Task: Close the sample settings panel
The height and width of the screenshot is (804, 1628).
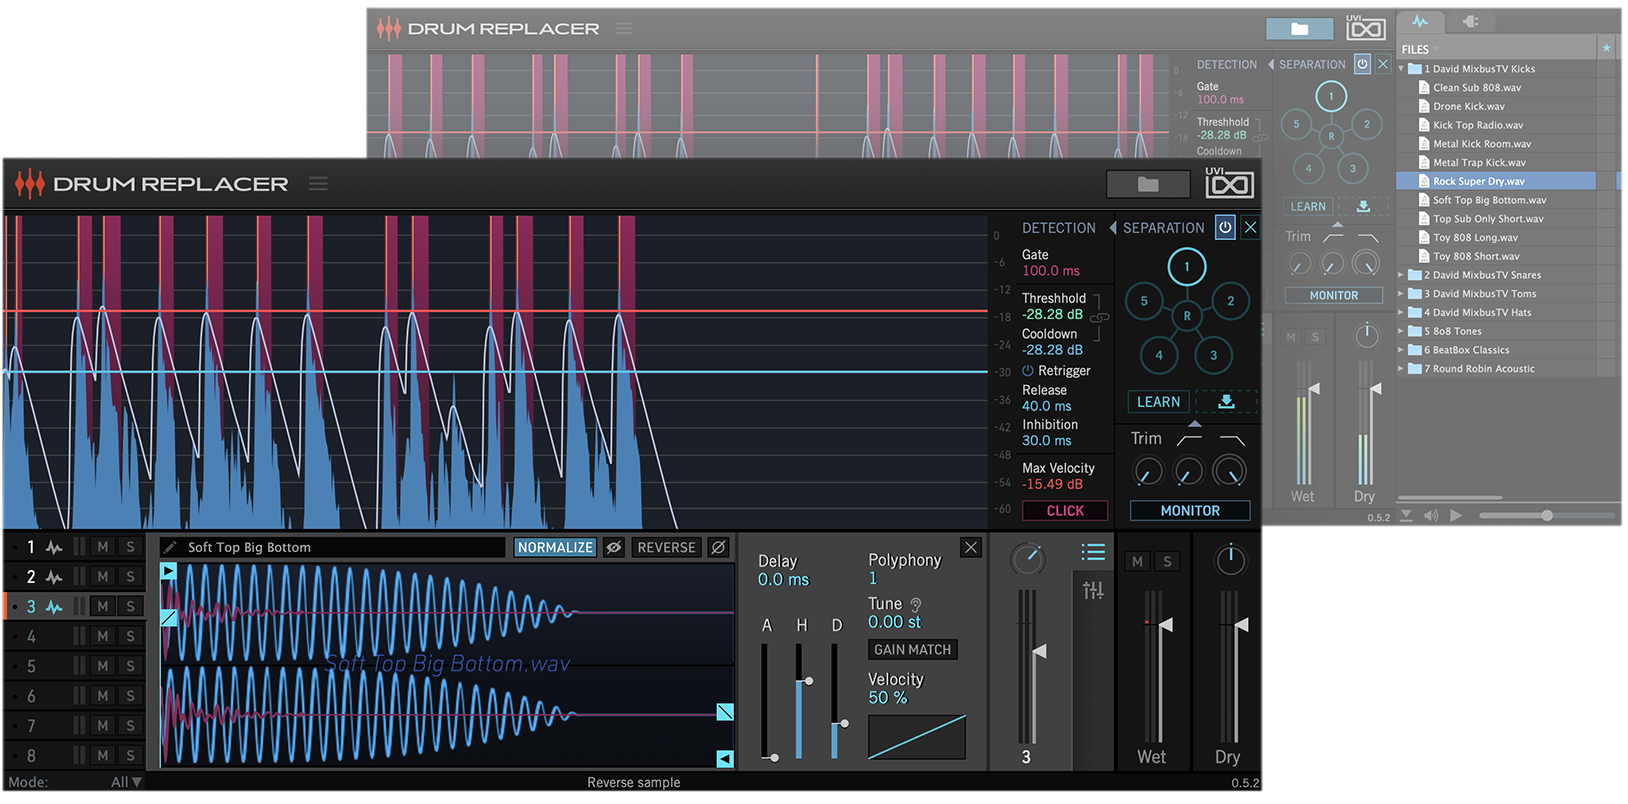Action: [x=970, y=547]
